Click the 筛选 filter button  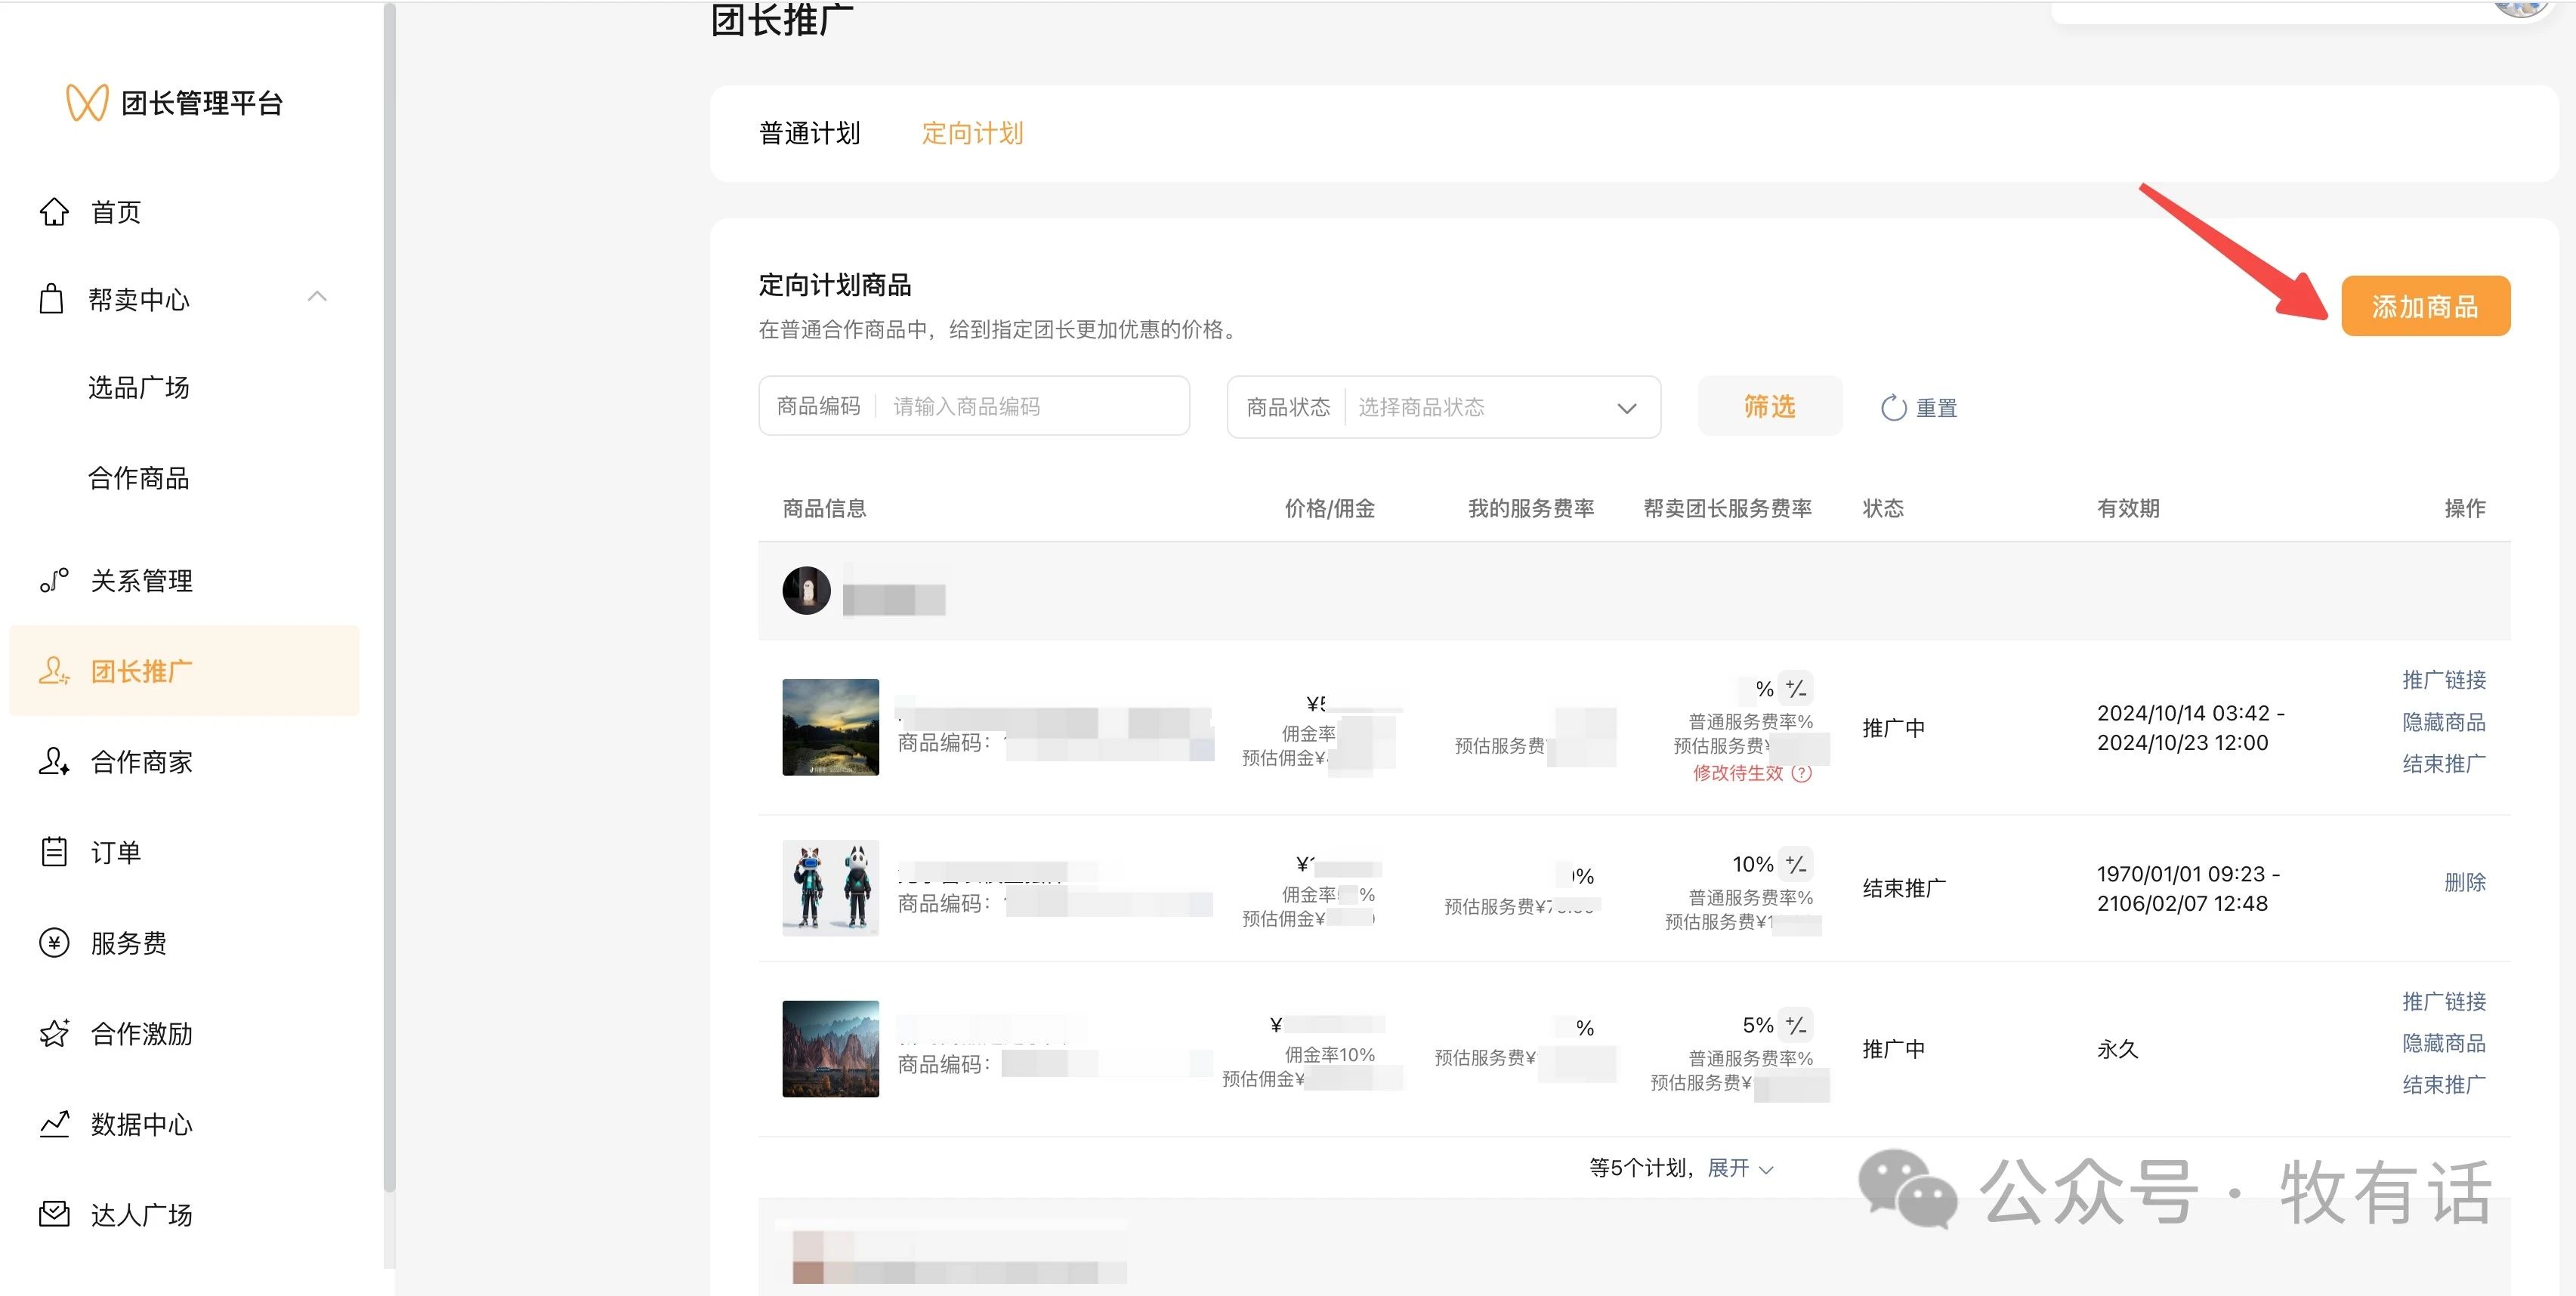click(x=1769, y=406)
